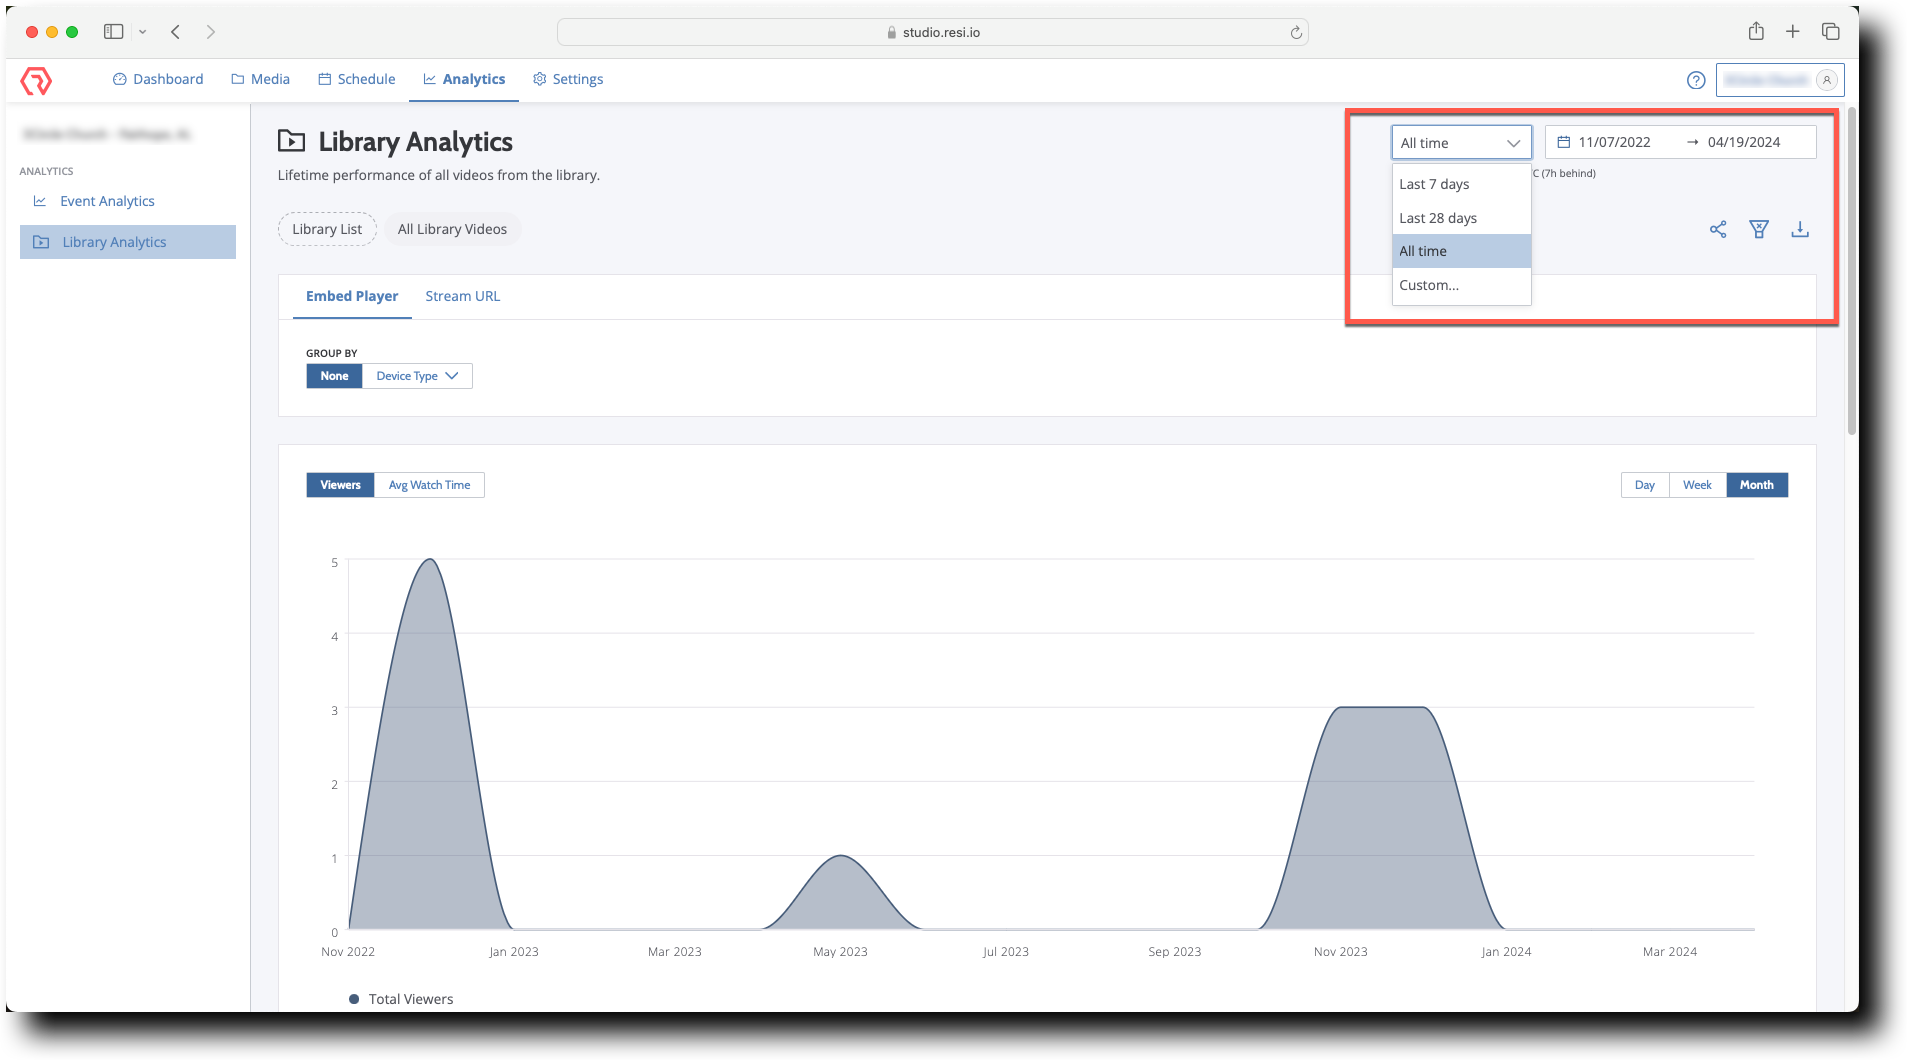
Task: Open the help question mark icon
Action: (x=1696, y=80)
